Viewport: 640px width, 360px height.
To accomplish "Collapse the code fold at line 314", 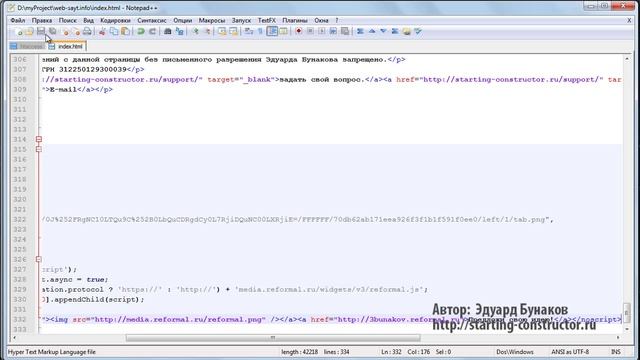I will click(x=39, y=139).
